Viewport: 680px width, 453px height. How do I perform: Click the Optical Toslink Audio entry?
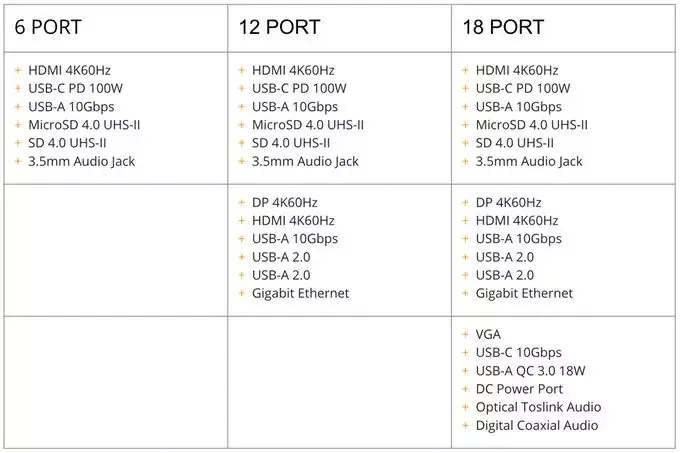pos(538,407)
